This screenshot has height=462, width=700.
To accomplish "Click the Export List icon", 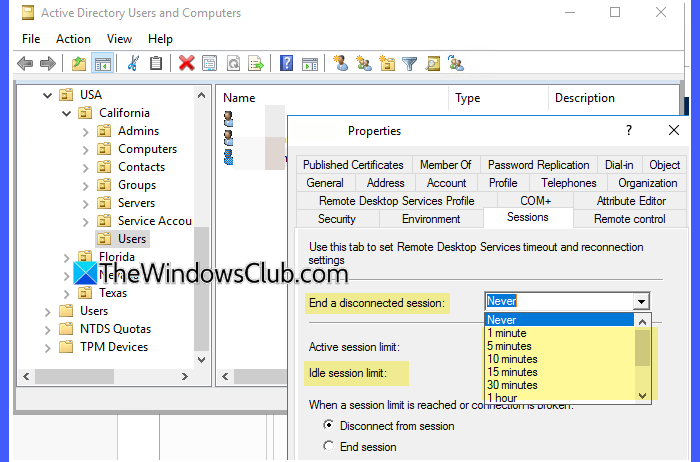I will [x=256, y=63].
